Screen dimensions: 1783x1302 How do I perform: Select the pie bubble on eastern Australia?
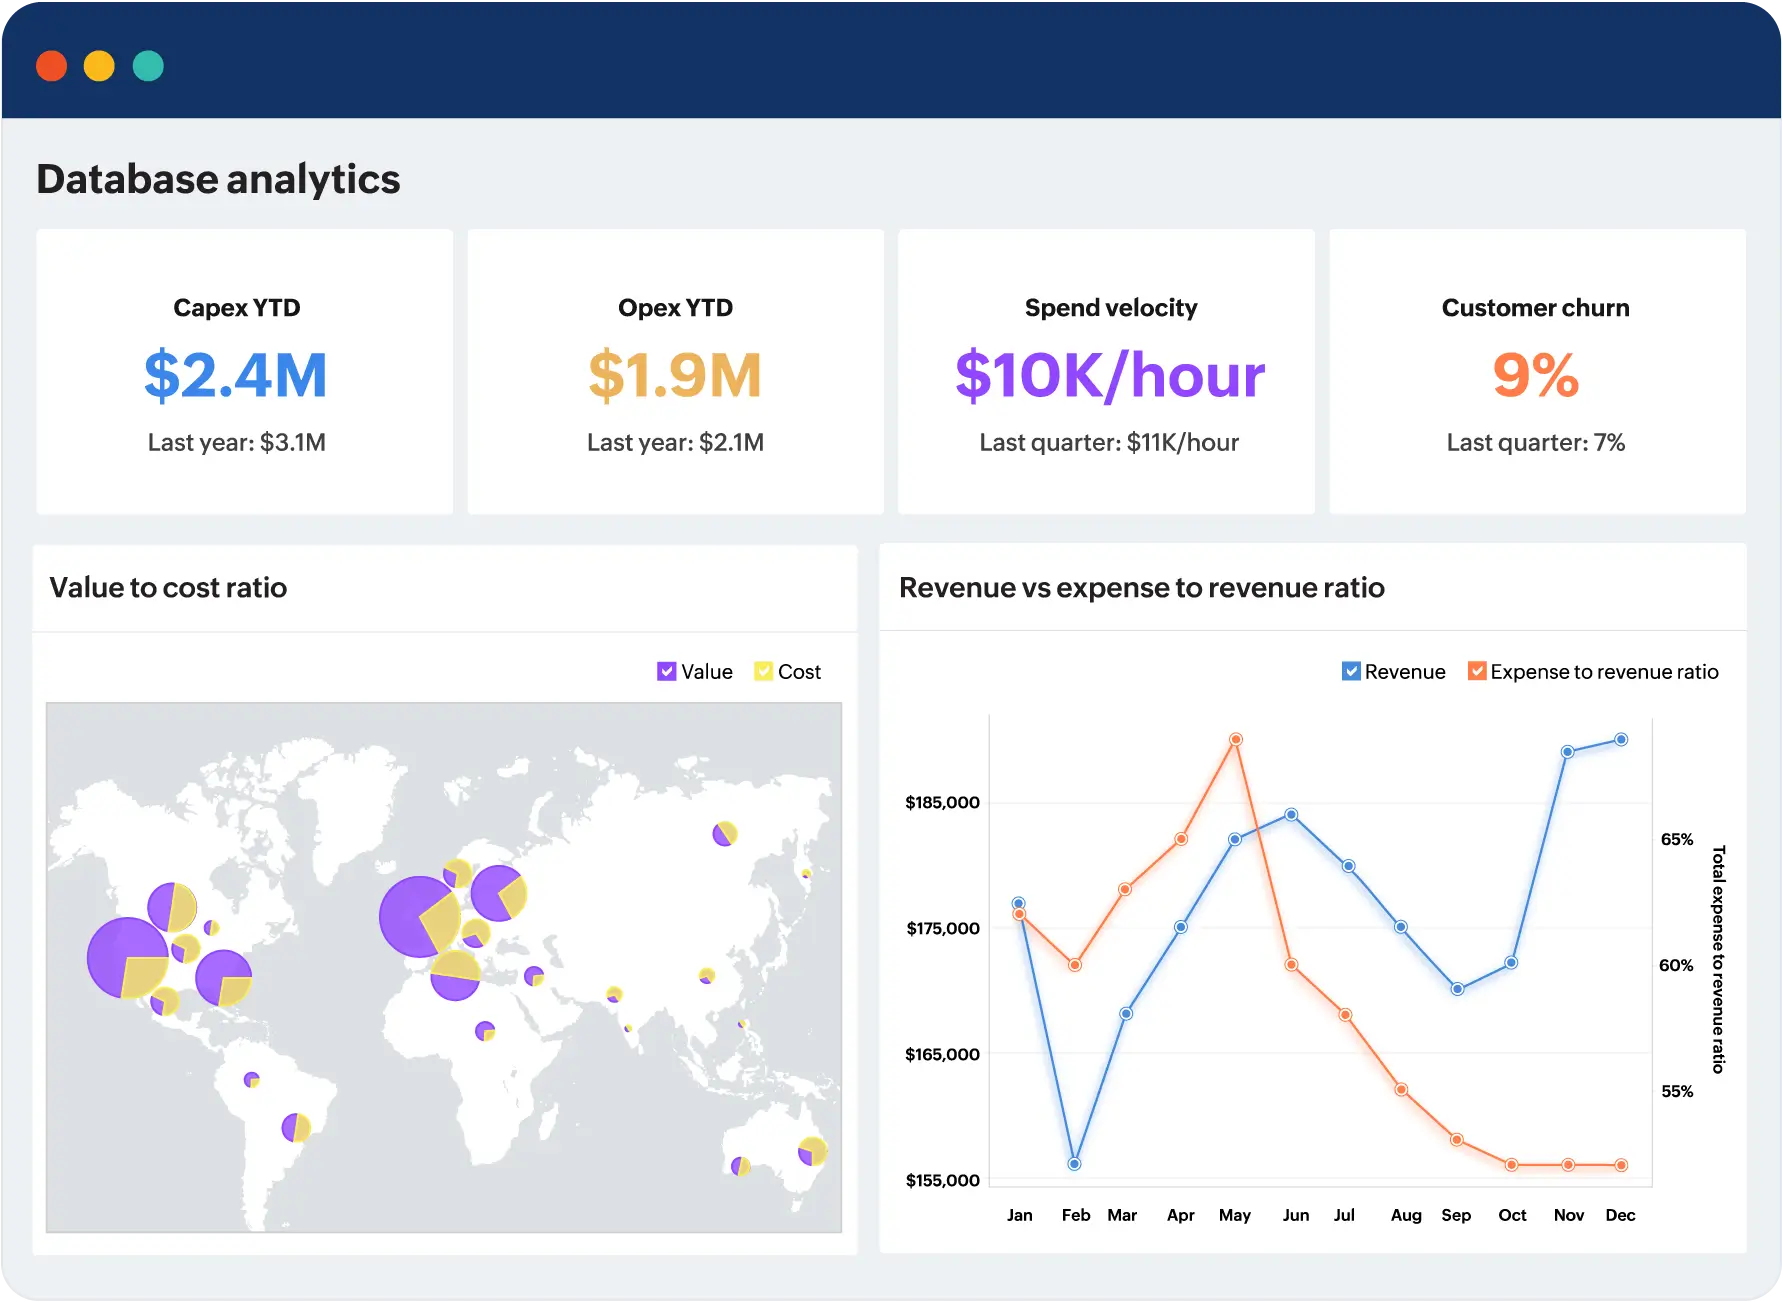tap(812, 1152)
